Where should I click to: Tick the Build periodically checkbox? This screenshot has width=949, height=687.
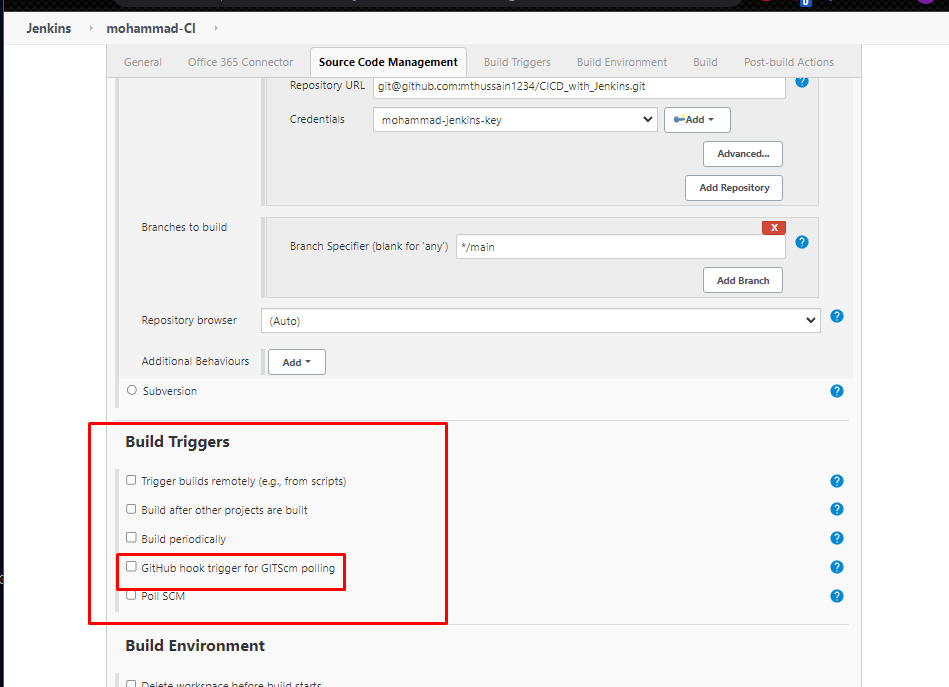coord(131,537)
